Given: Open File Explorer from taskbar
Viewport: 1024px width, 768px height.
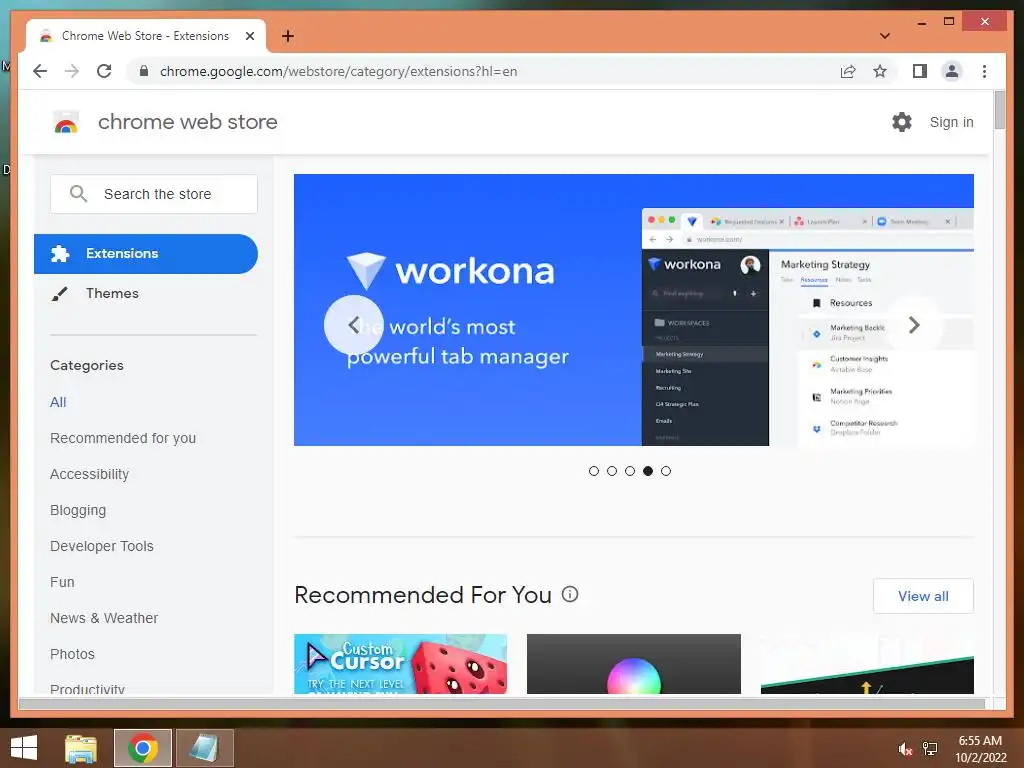Looking at the screenshot, I should point(81,748).
